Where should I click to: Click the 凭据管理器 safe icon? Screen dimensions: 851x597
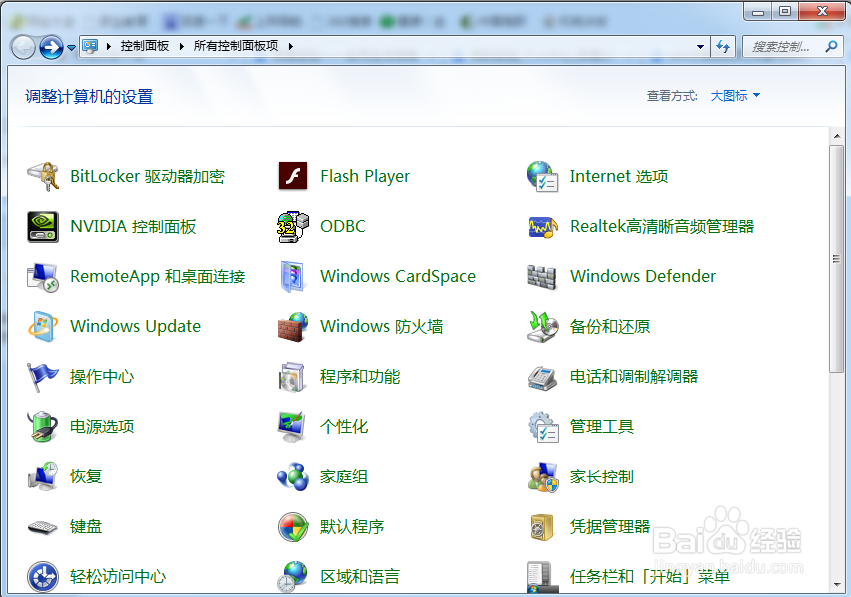pos(542,527)
